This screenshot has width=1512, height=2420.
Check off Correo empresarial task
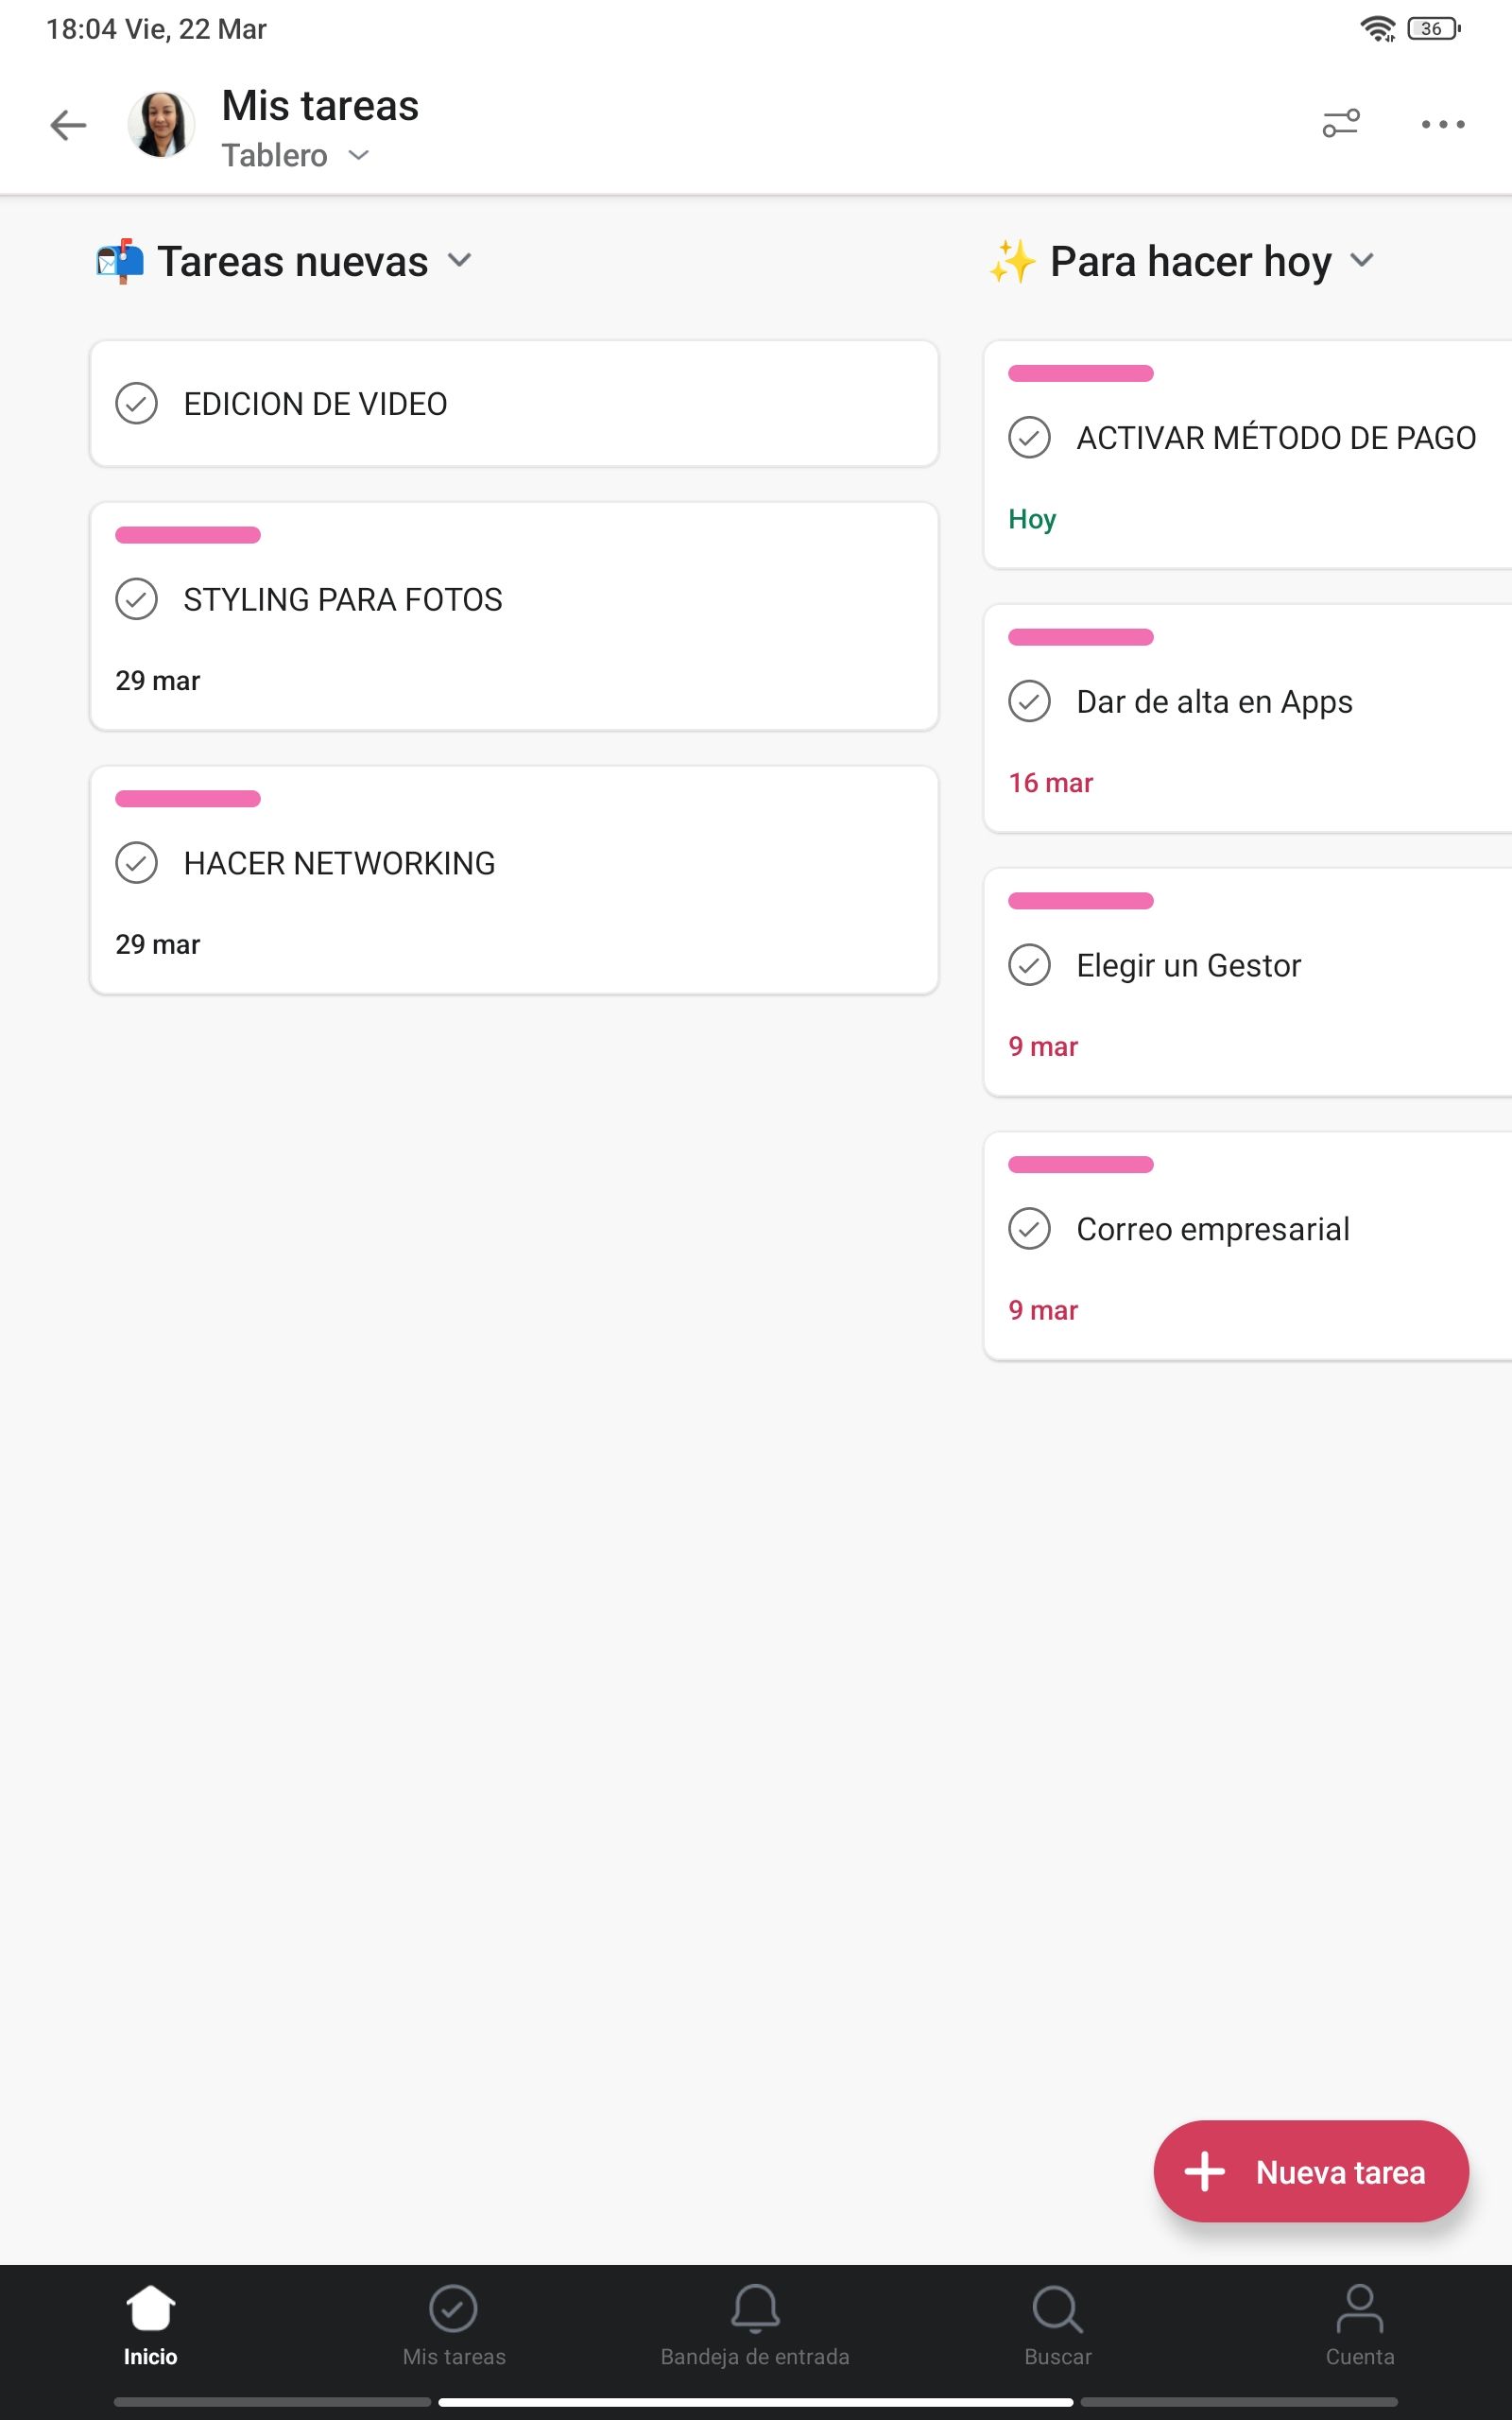1029,1229
